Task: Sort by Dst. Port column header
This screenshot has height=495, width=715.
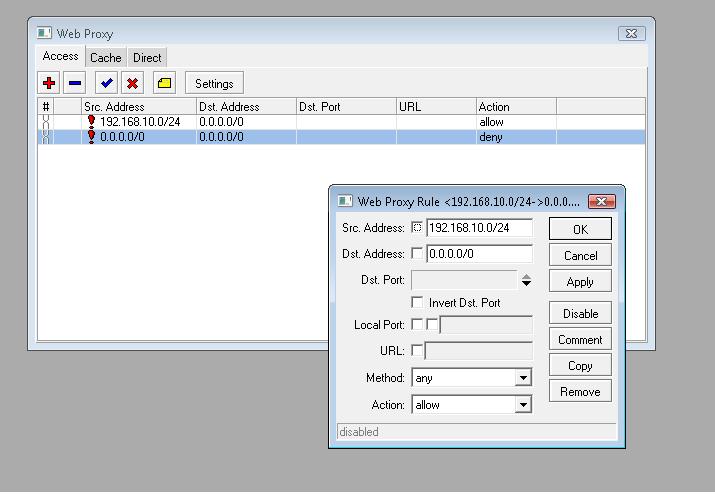Action: [x=347, y=106]
